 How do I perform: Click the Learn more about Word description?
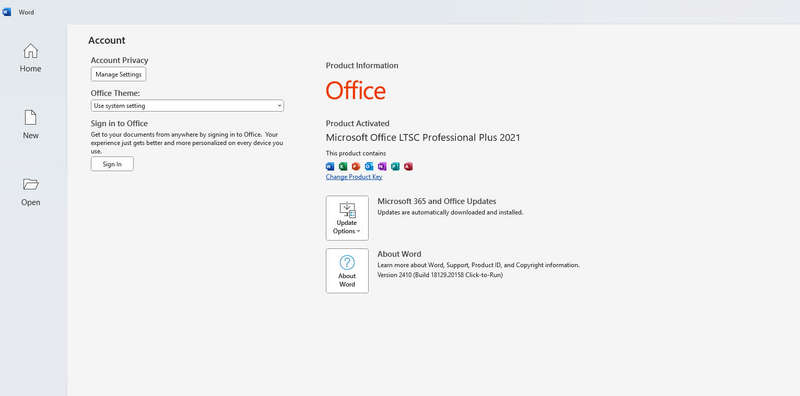[x=478, y=265]
